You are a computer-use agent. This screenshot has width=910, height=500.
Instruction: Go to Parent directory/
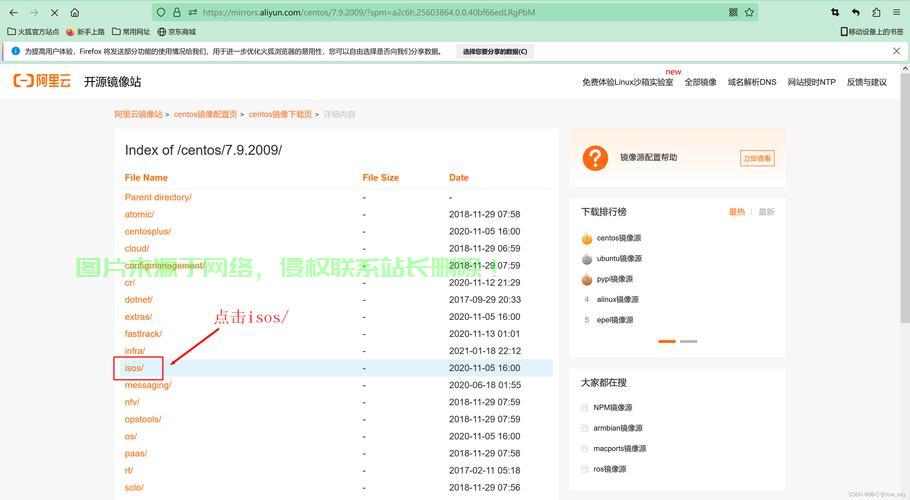[x=158, y=197]
